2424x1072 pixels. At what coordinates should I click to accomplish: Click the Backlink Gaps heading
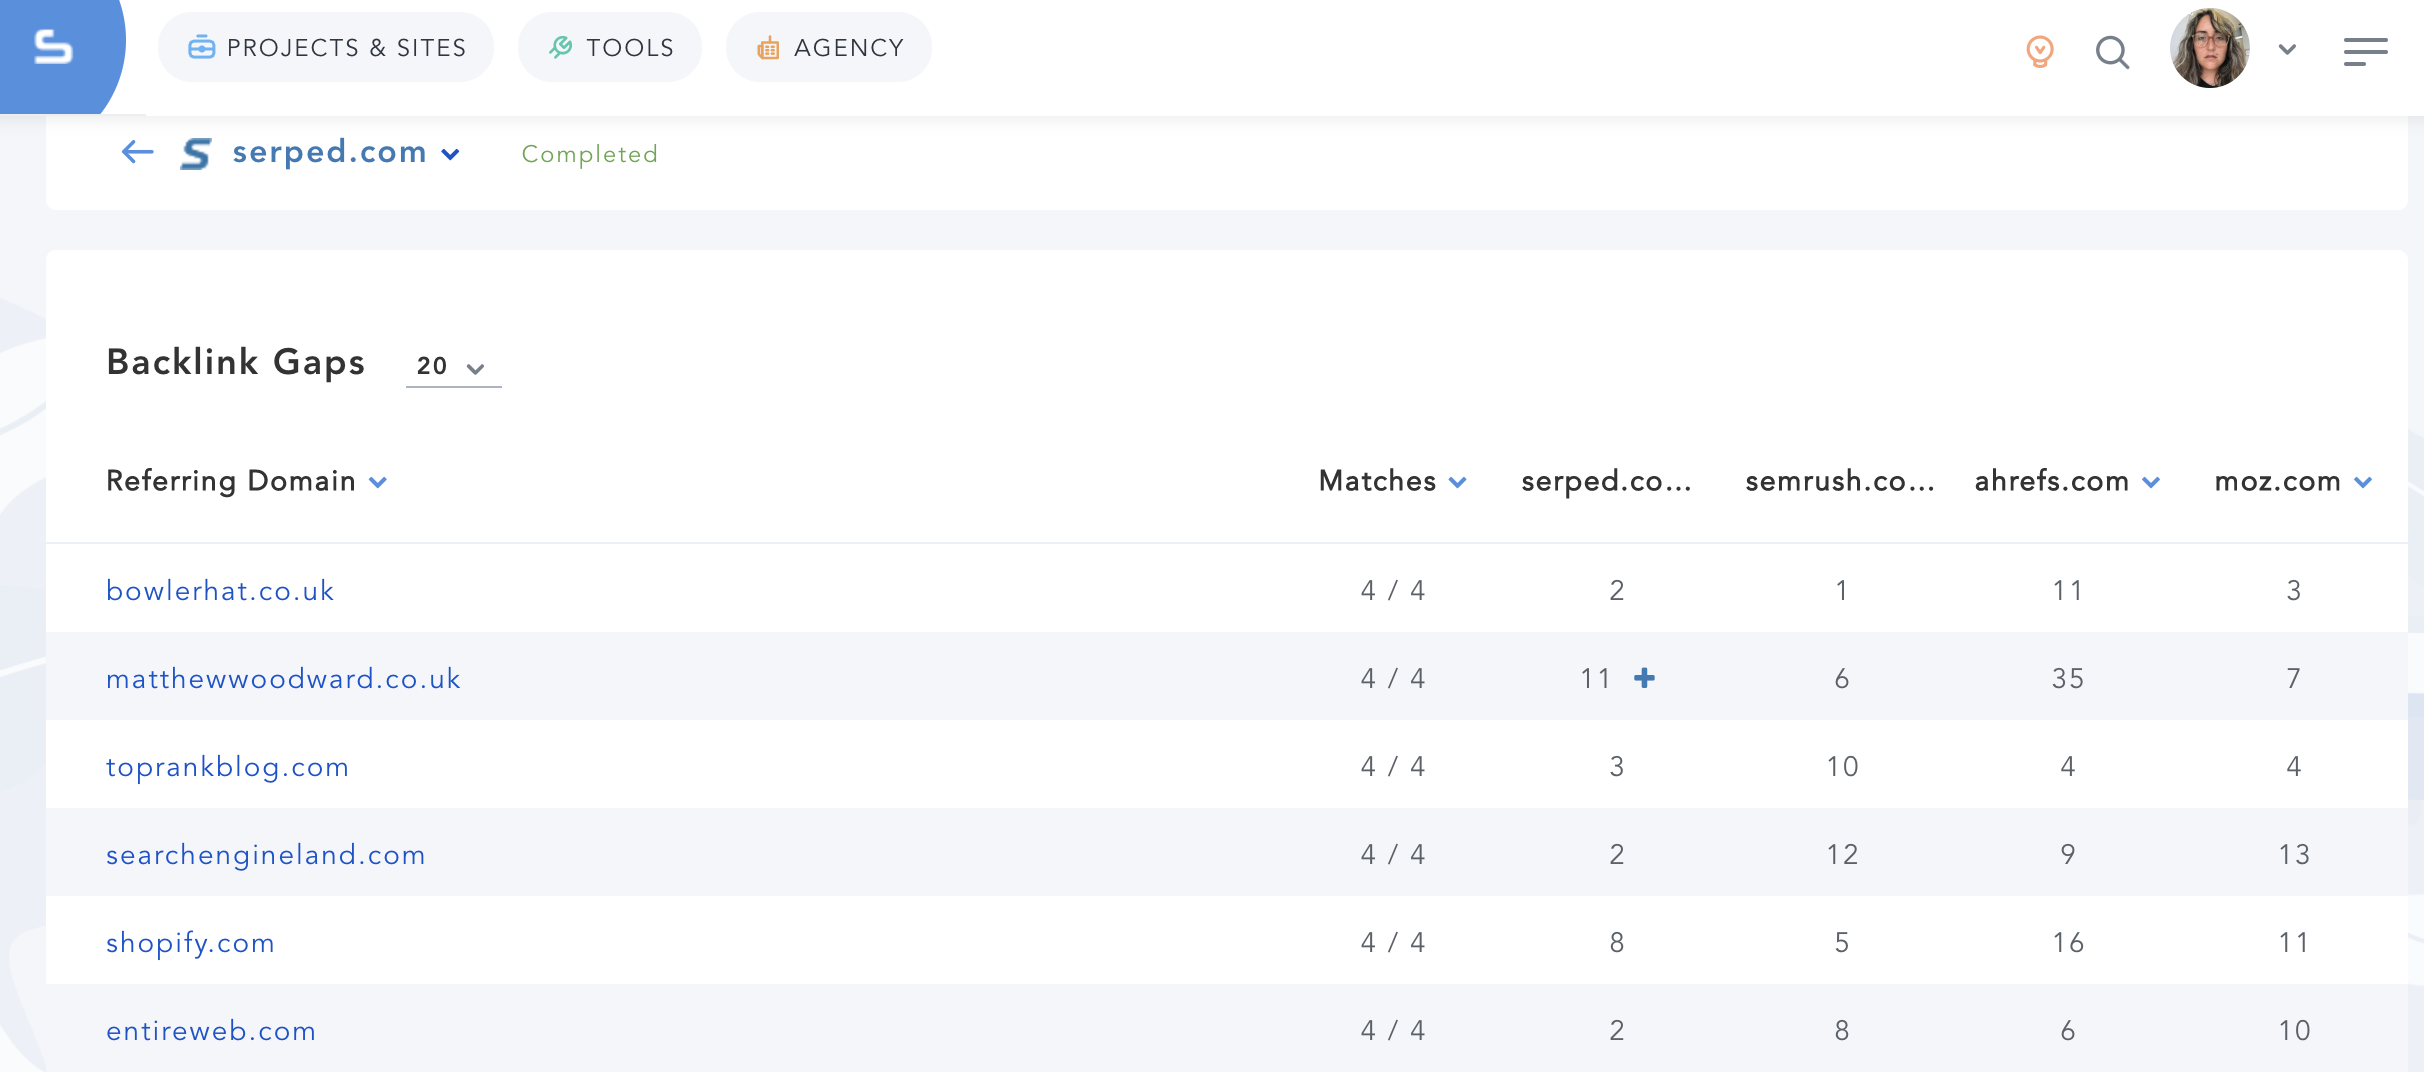pyautogui.click(x=235, y=362)
